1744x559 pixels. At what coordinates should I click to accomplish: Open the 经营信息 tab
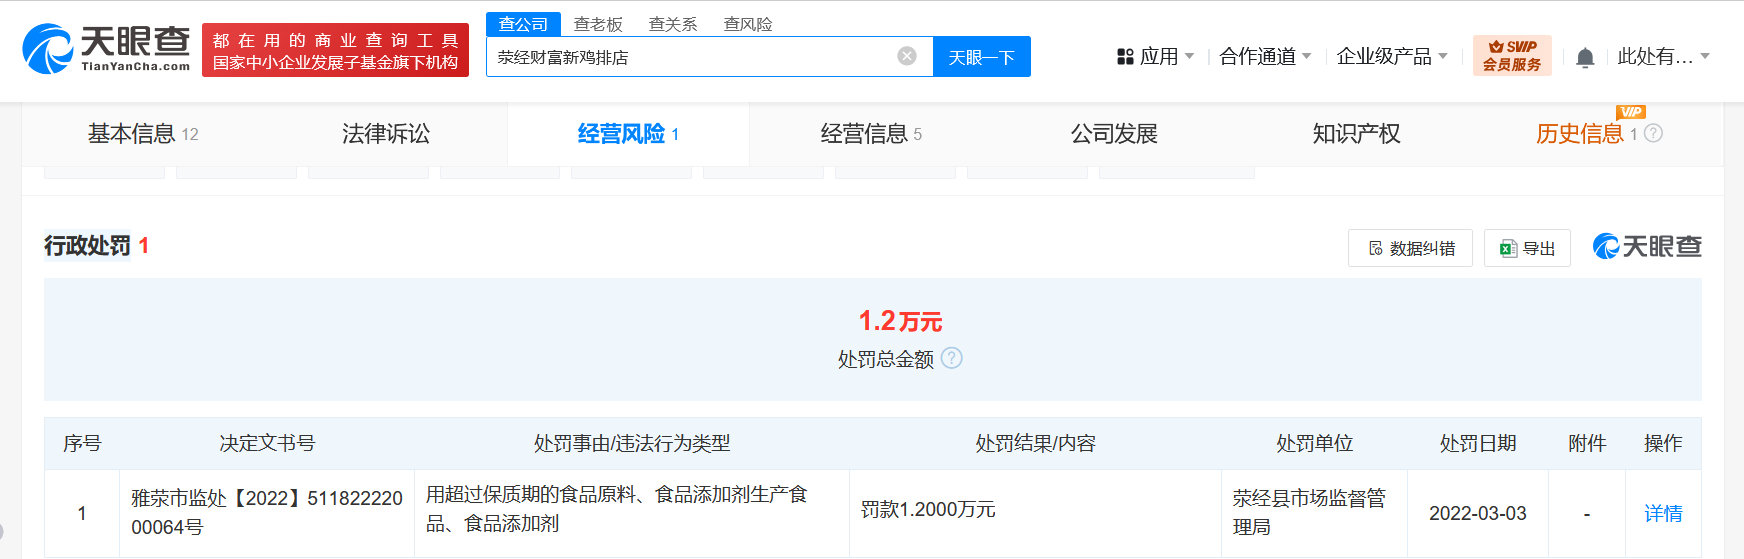(x=871, y=134)
